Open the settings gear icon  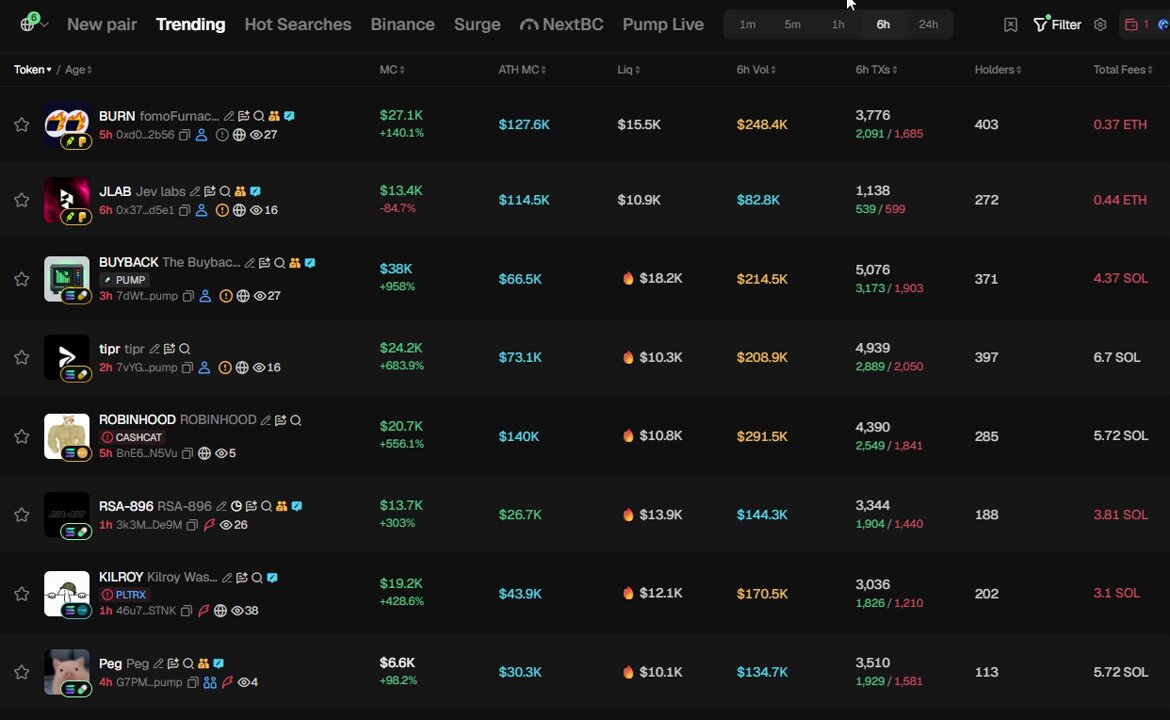pyautogui.click(x=1100, y=25)
